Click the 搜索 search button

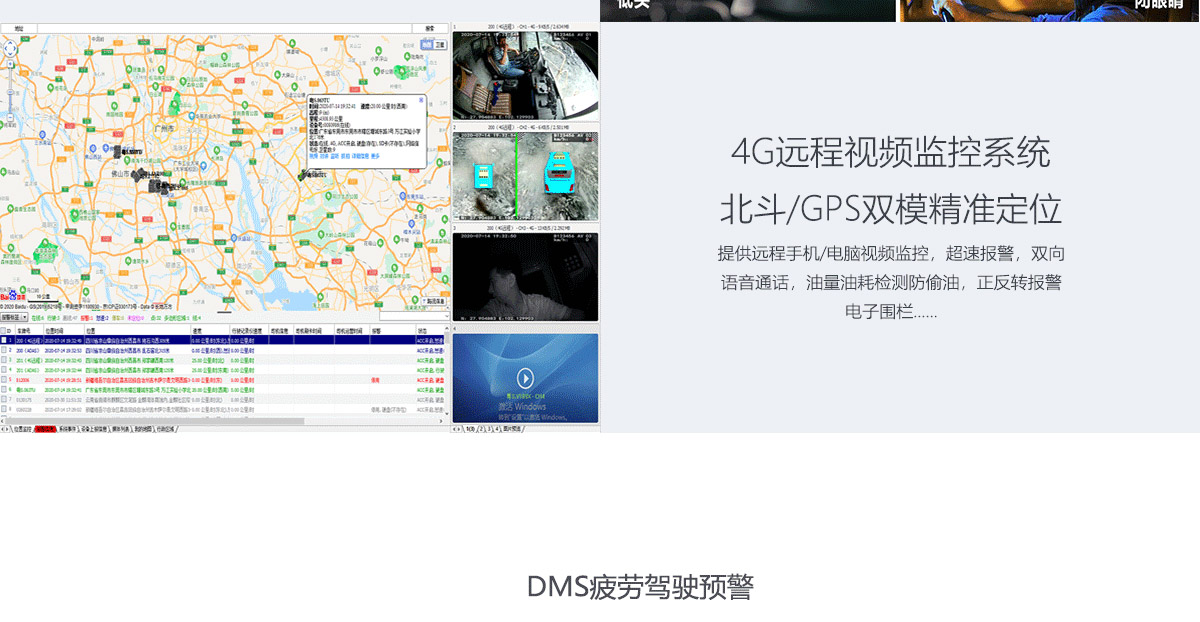tap(430, 28)
